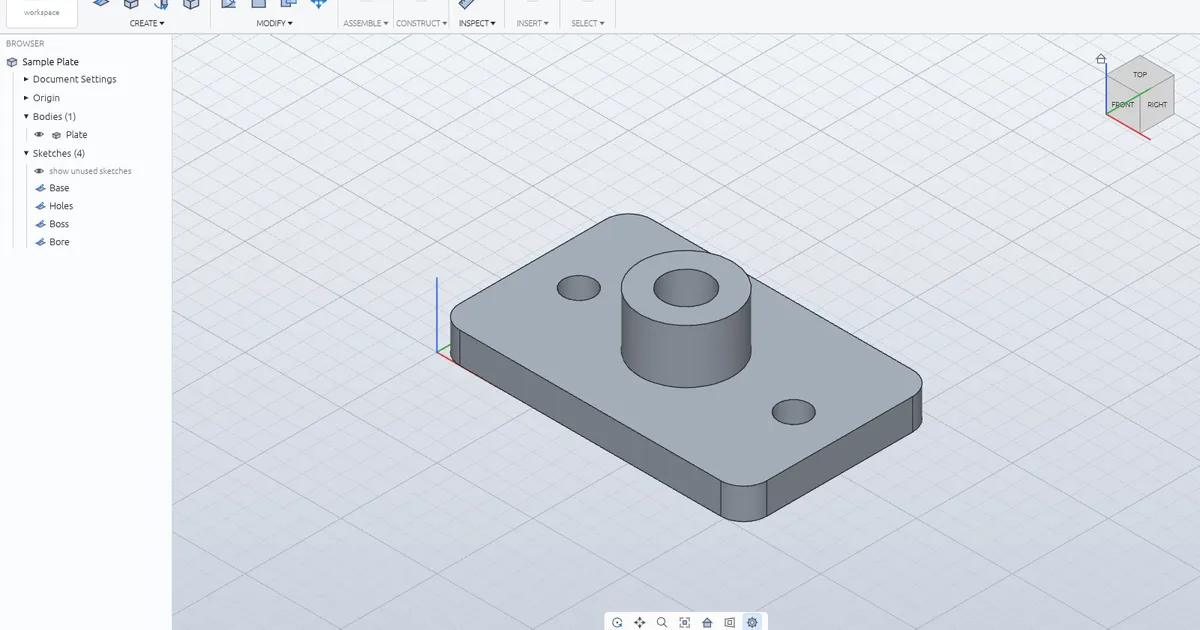The height and width of the screenshot is (630, 1200).
Task: Open the INSPECT dropdown menu
Action: pyautogui.click(x=477, y=23)
